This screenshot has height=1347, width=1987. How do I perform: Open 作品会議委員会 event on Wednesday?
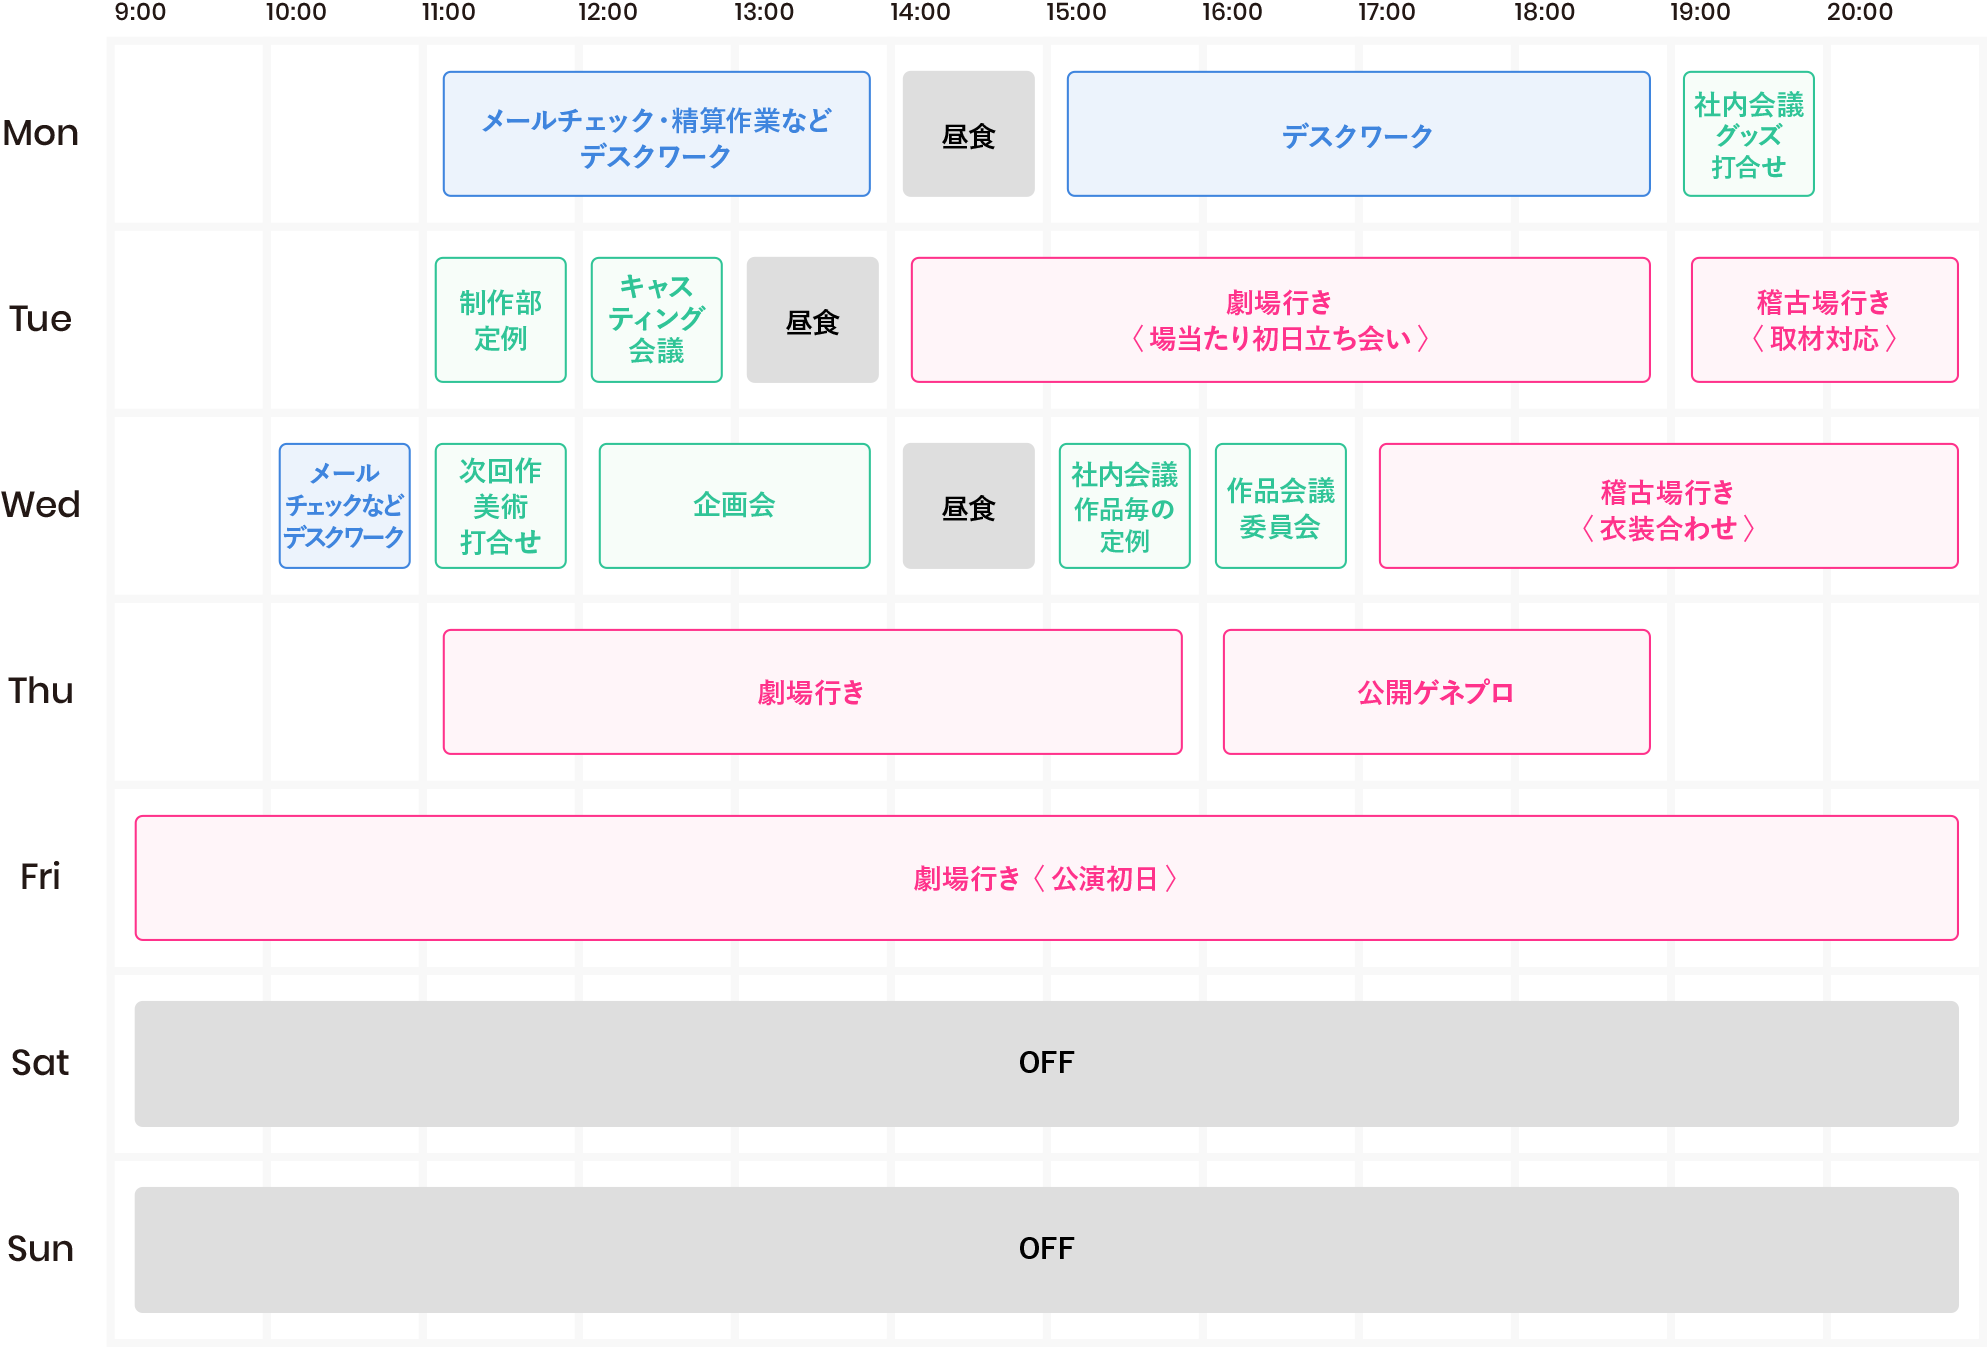pos(1280,506)
